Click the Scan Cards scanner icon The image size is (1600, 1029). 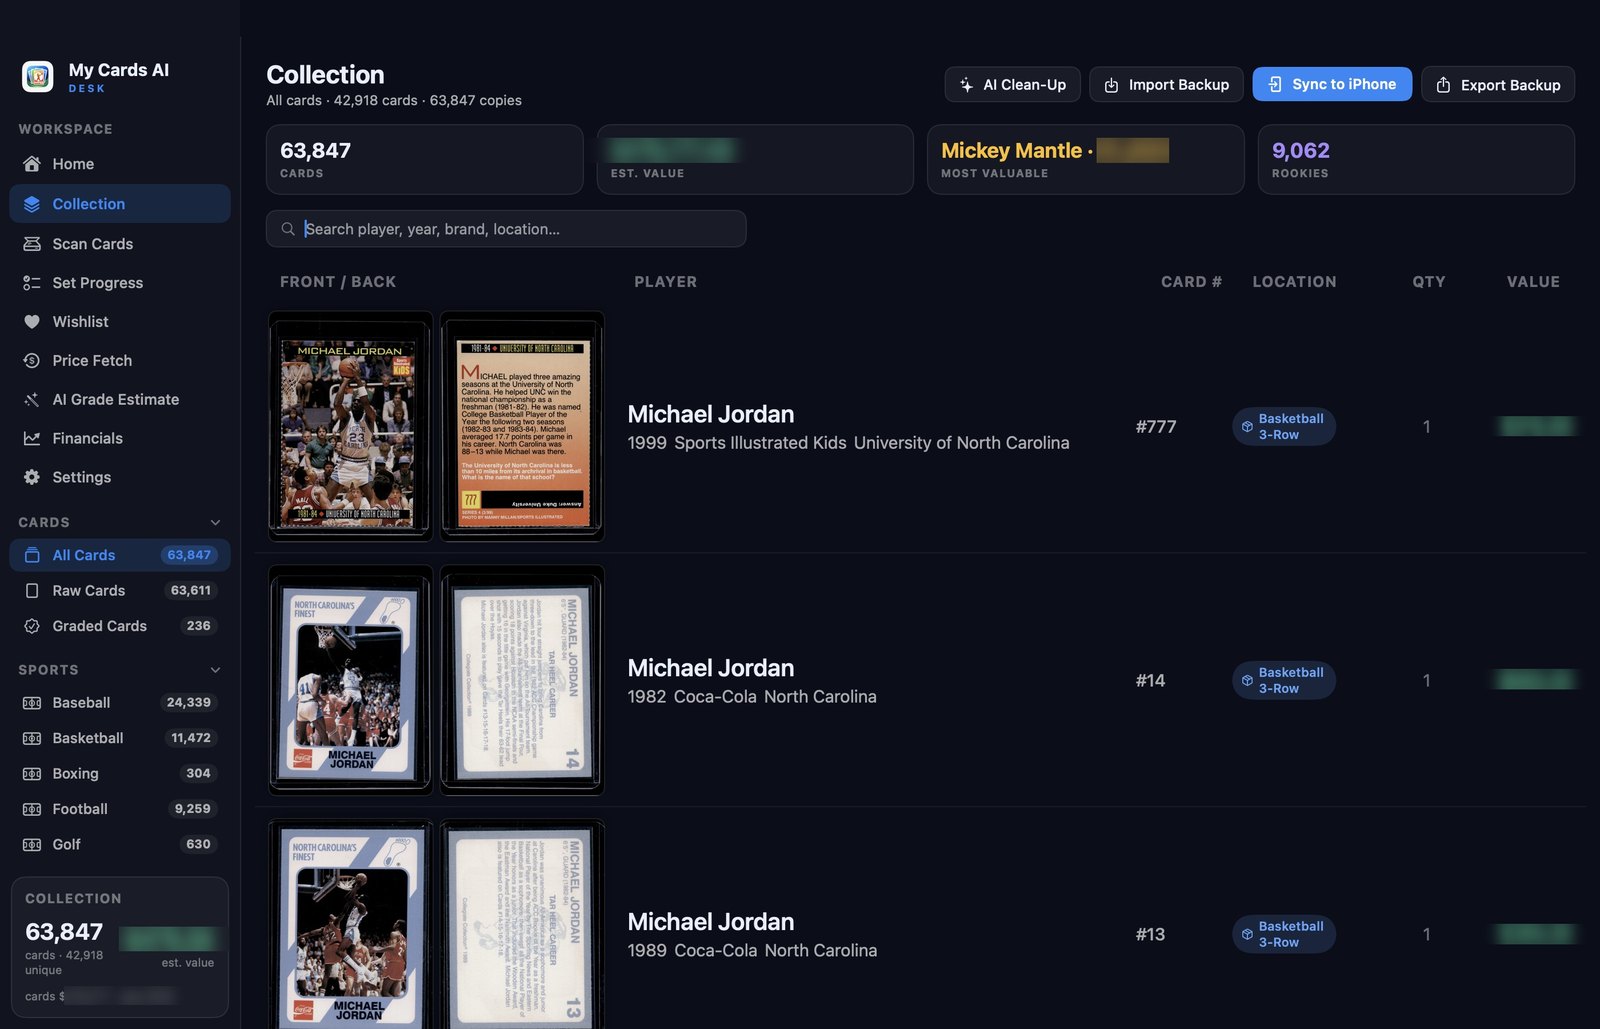(32, 244)
